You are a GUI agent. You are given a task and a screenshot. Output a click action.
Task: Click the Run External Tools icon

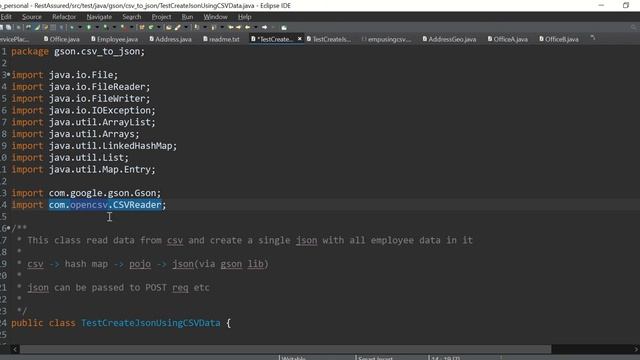coord(123,27)
